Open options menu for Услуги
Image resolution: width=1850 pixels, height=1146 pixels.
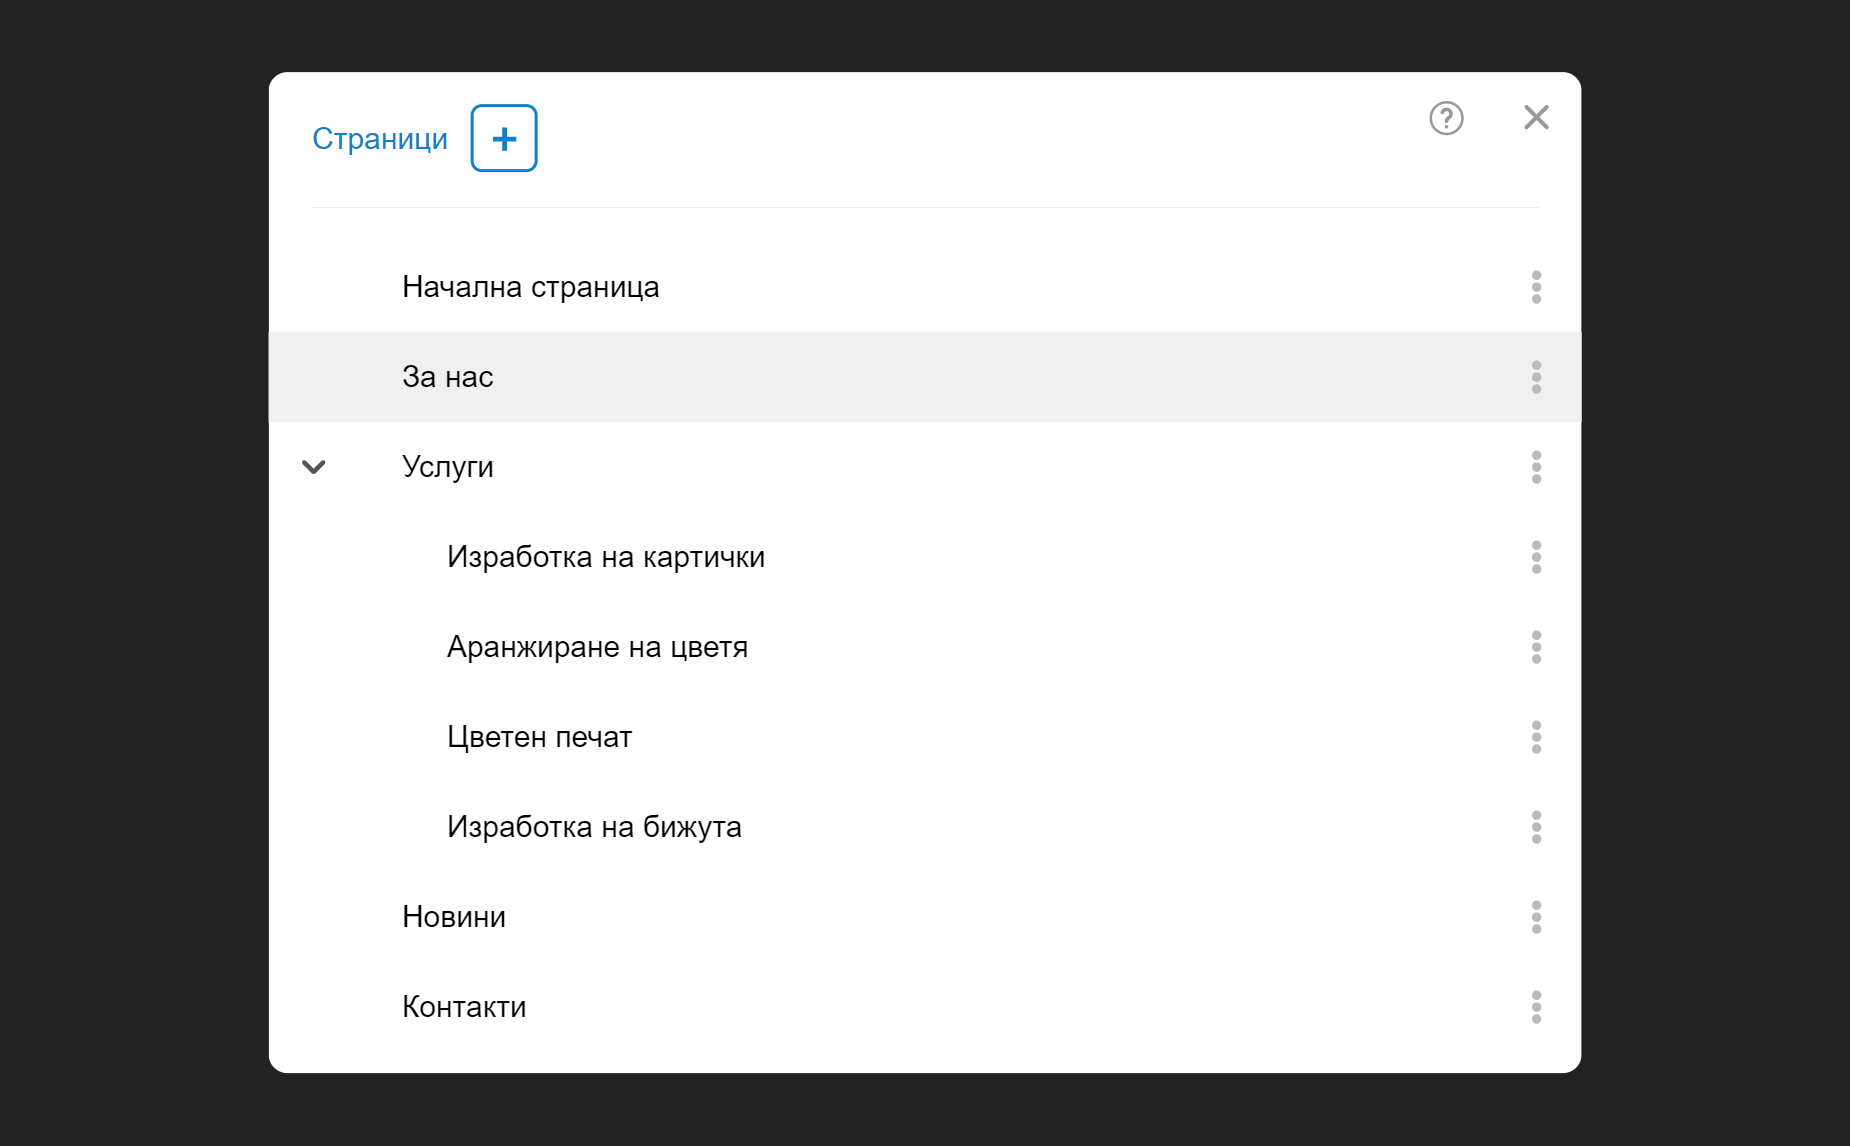pos(1536,467)
